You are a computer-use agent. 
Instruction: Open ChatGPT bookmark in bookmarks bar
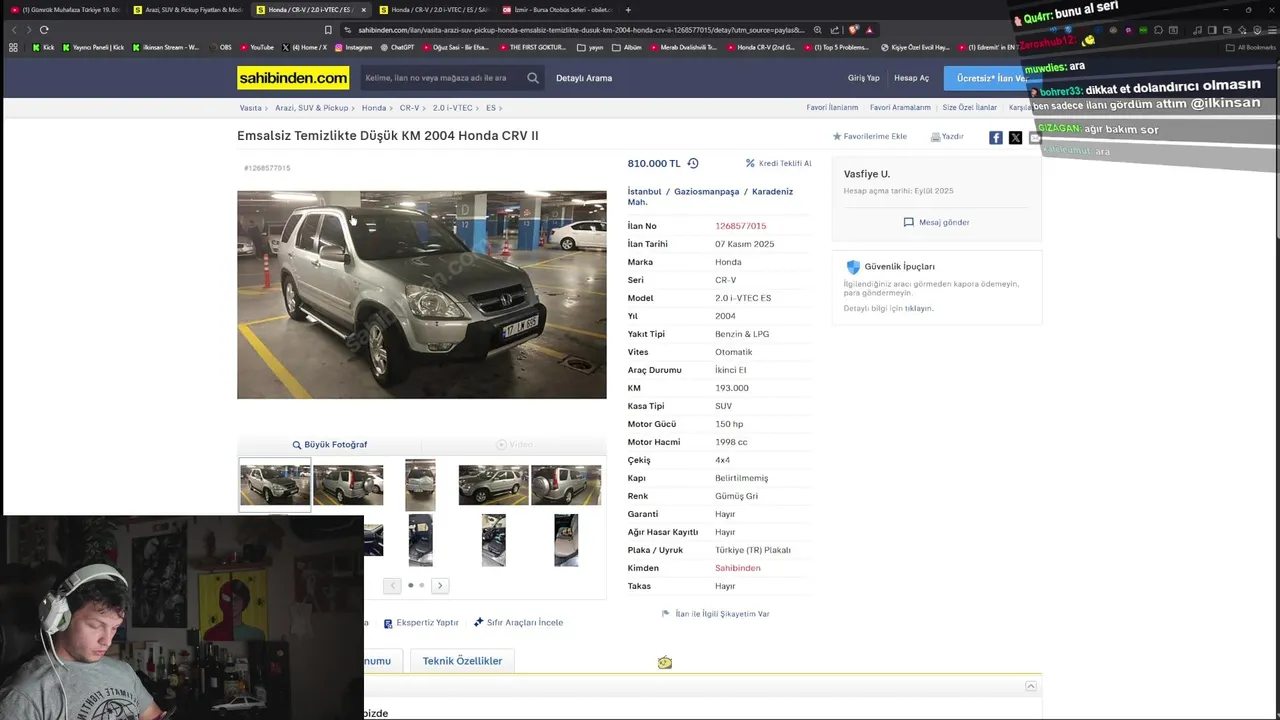(397, 47)
